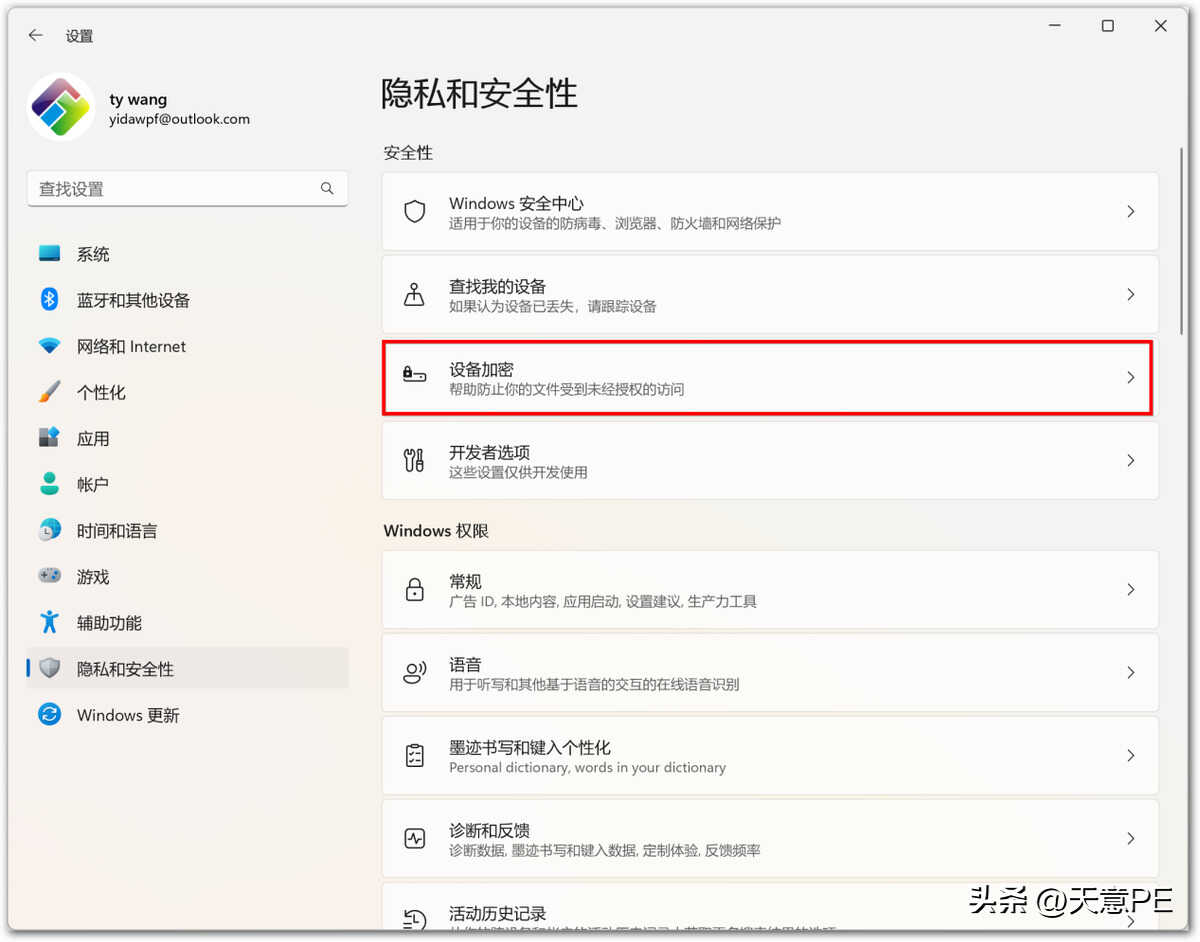Click the 设备加密 lock-drive icon
The height and width of the screenshot is (942, 1200).
(x=414, y=377)
